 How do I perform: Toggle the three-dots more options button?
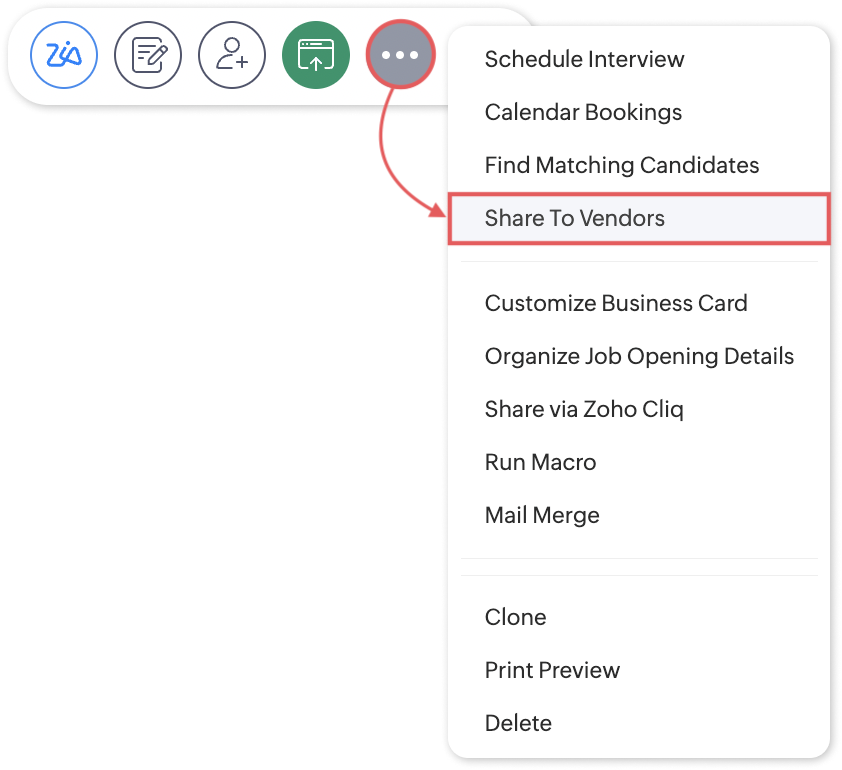[x=400, y=55]
